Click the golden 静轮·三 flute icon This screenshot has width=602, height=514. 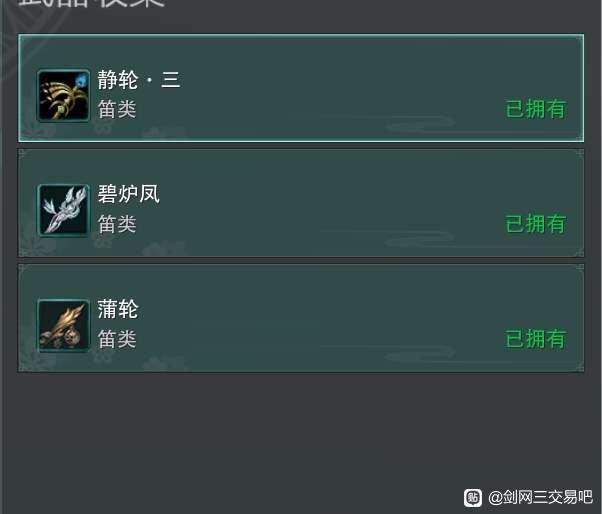pos(64,96)
